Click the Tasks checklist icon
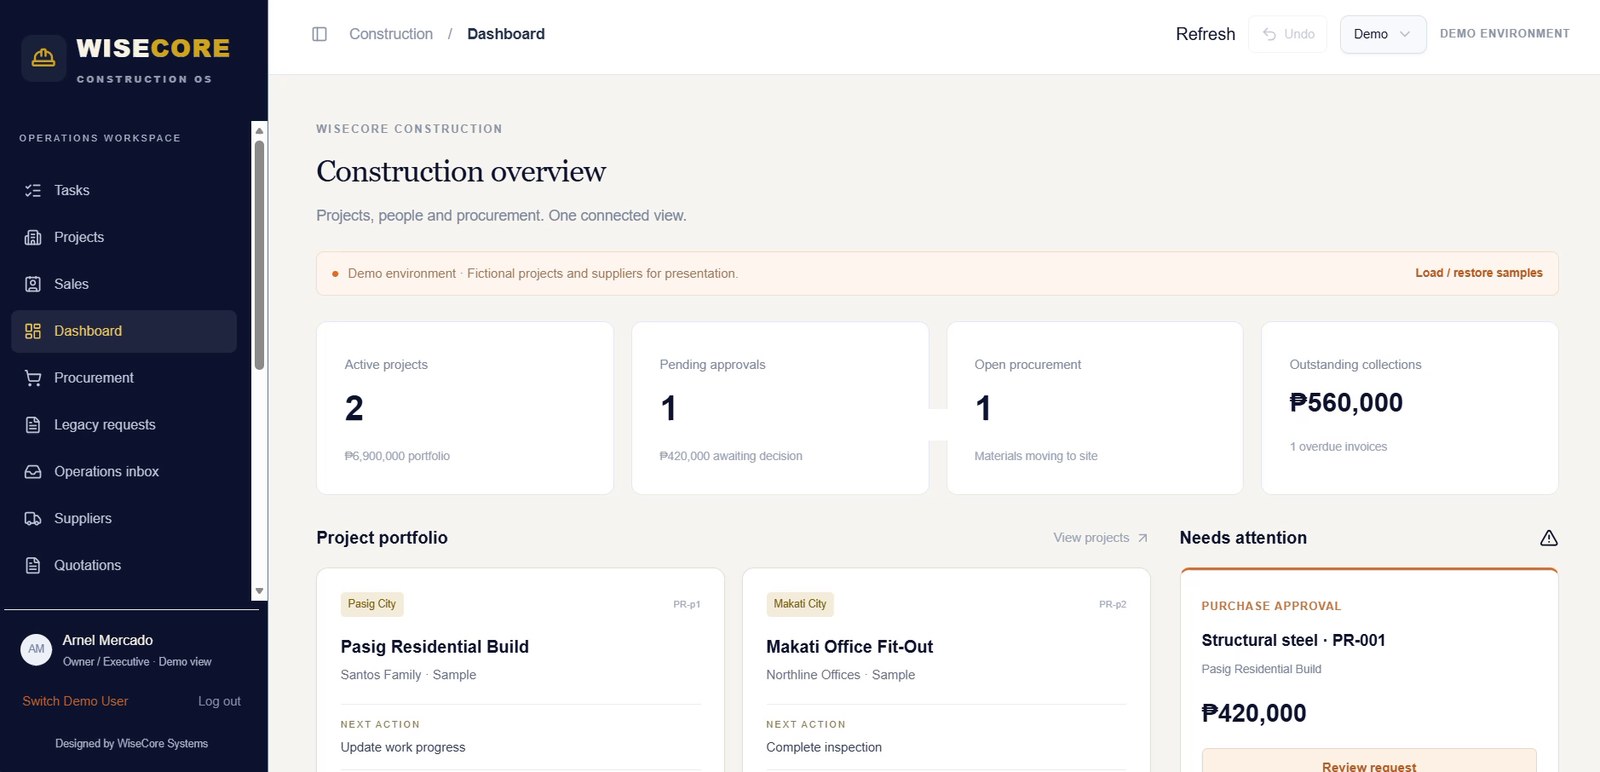Viewport: 1600px width, 772px height. tap(33, 190)
